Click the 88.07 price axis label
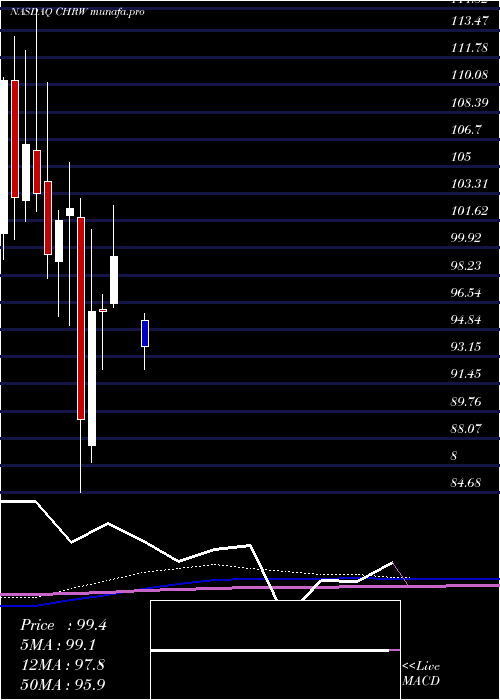This screenshot has height=700, width=500. (466, 429)
